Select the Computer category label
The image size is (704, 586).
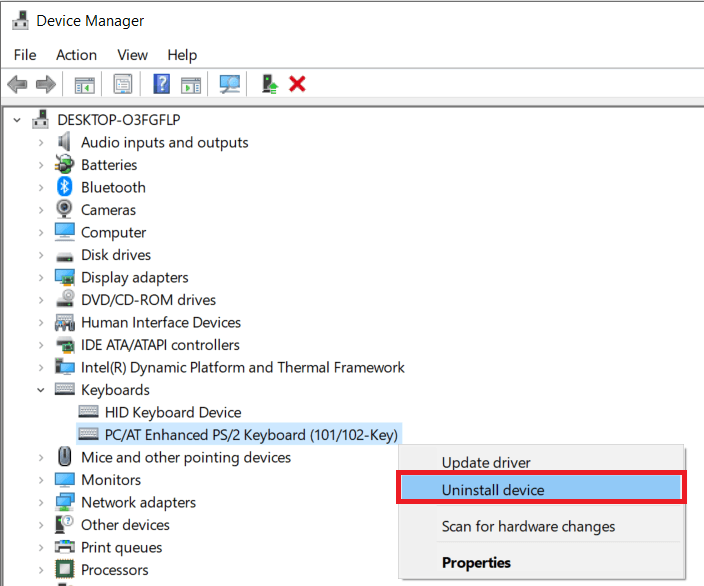(x=114, y=233)
